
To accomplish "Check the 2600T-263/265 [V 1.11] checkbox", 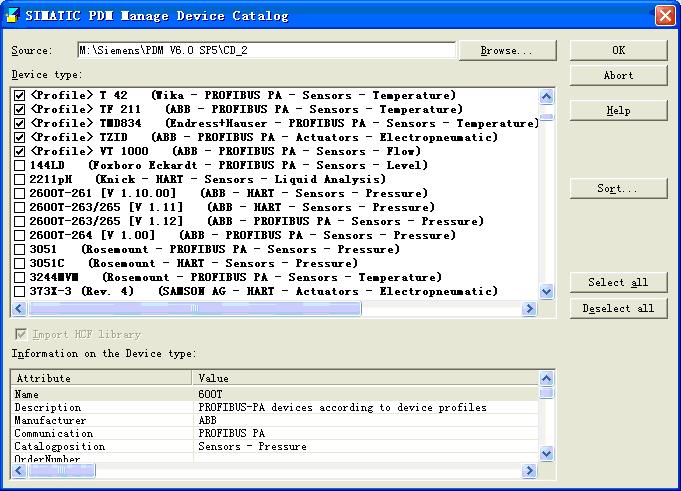I will pyautogui.click(x=20, y=207).
